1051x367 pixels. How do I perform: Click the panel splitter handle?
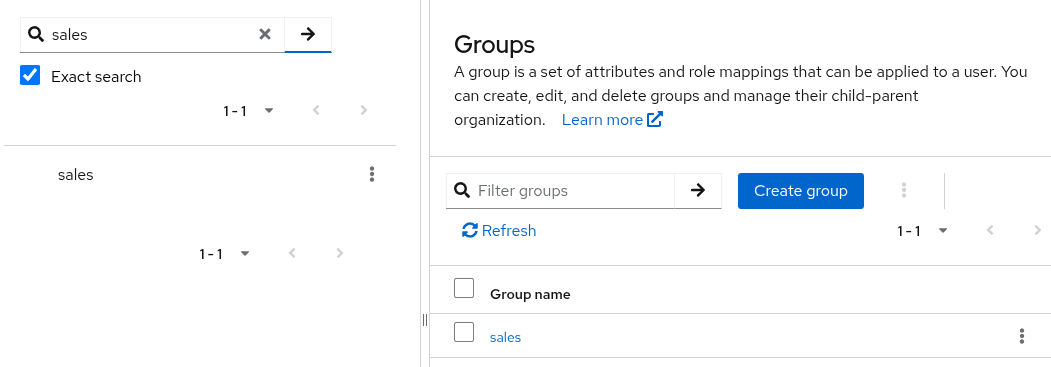point(425,320)
